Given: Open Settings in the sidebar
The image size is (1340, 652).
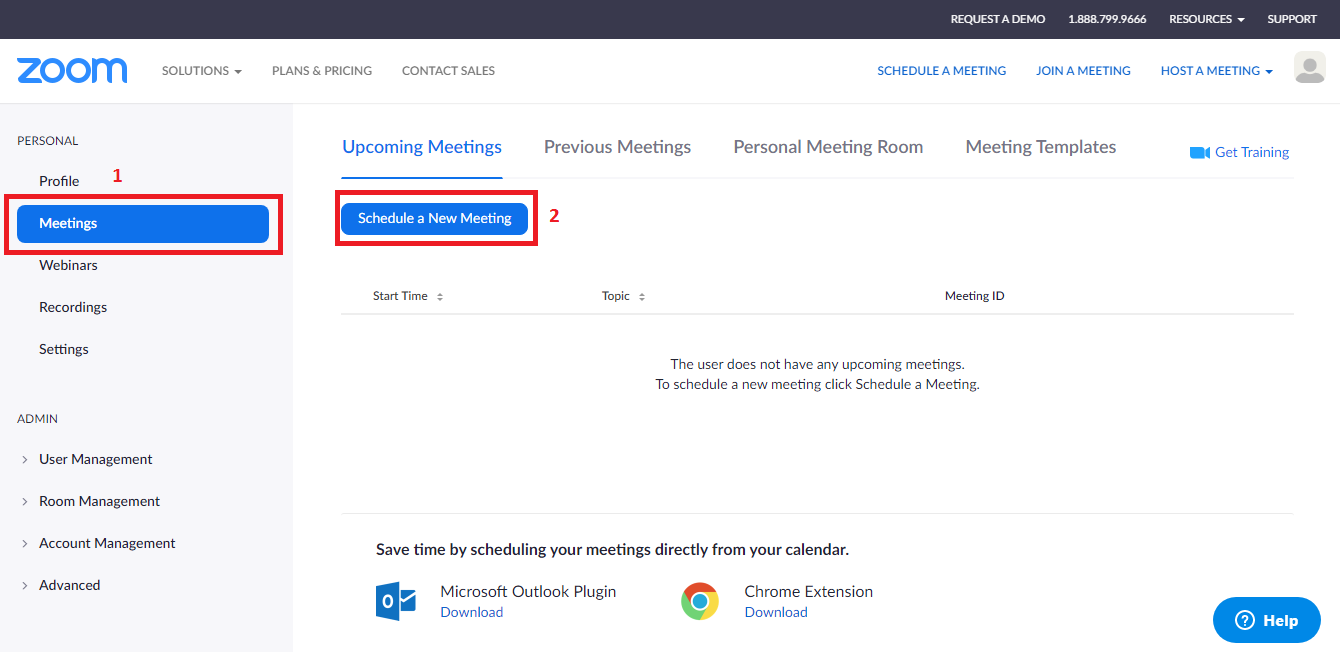Looking at the screenshot, I should (64, 349).
